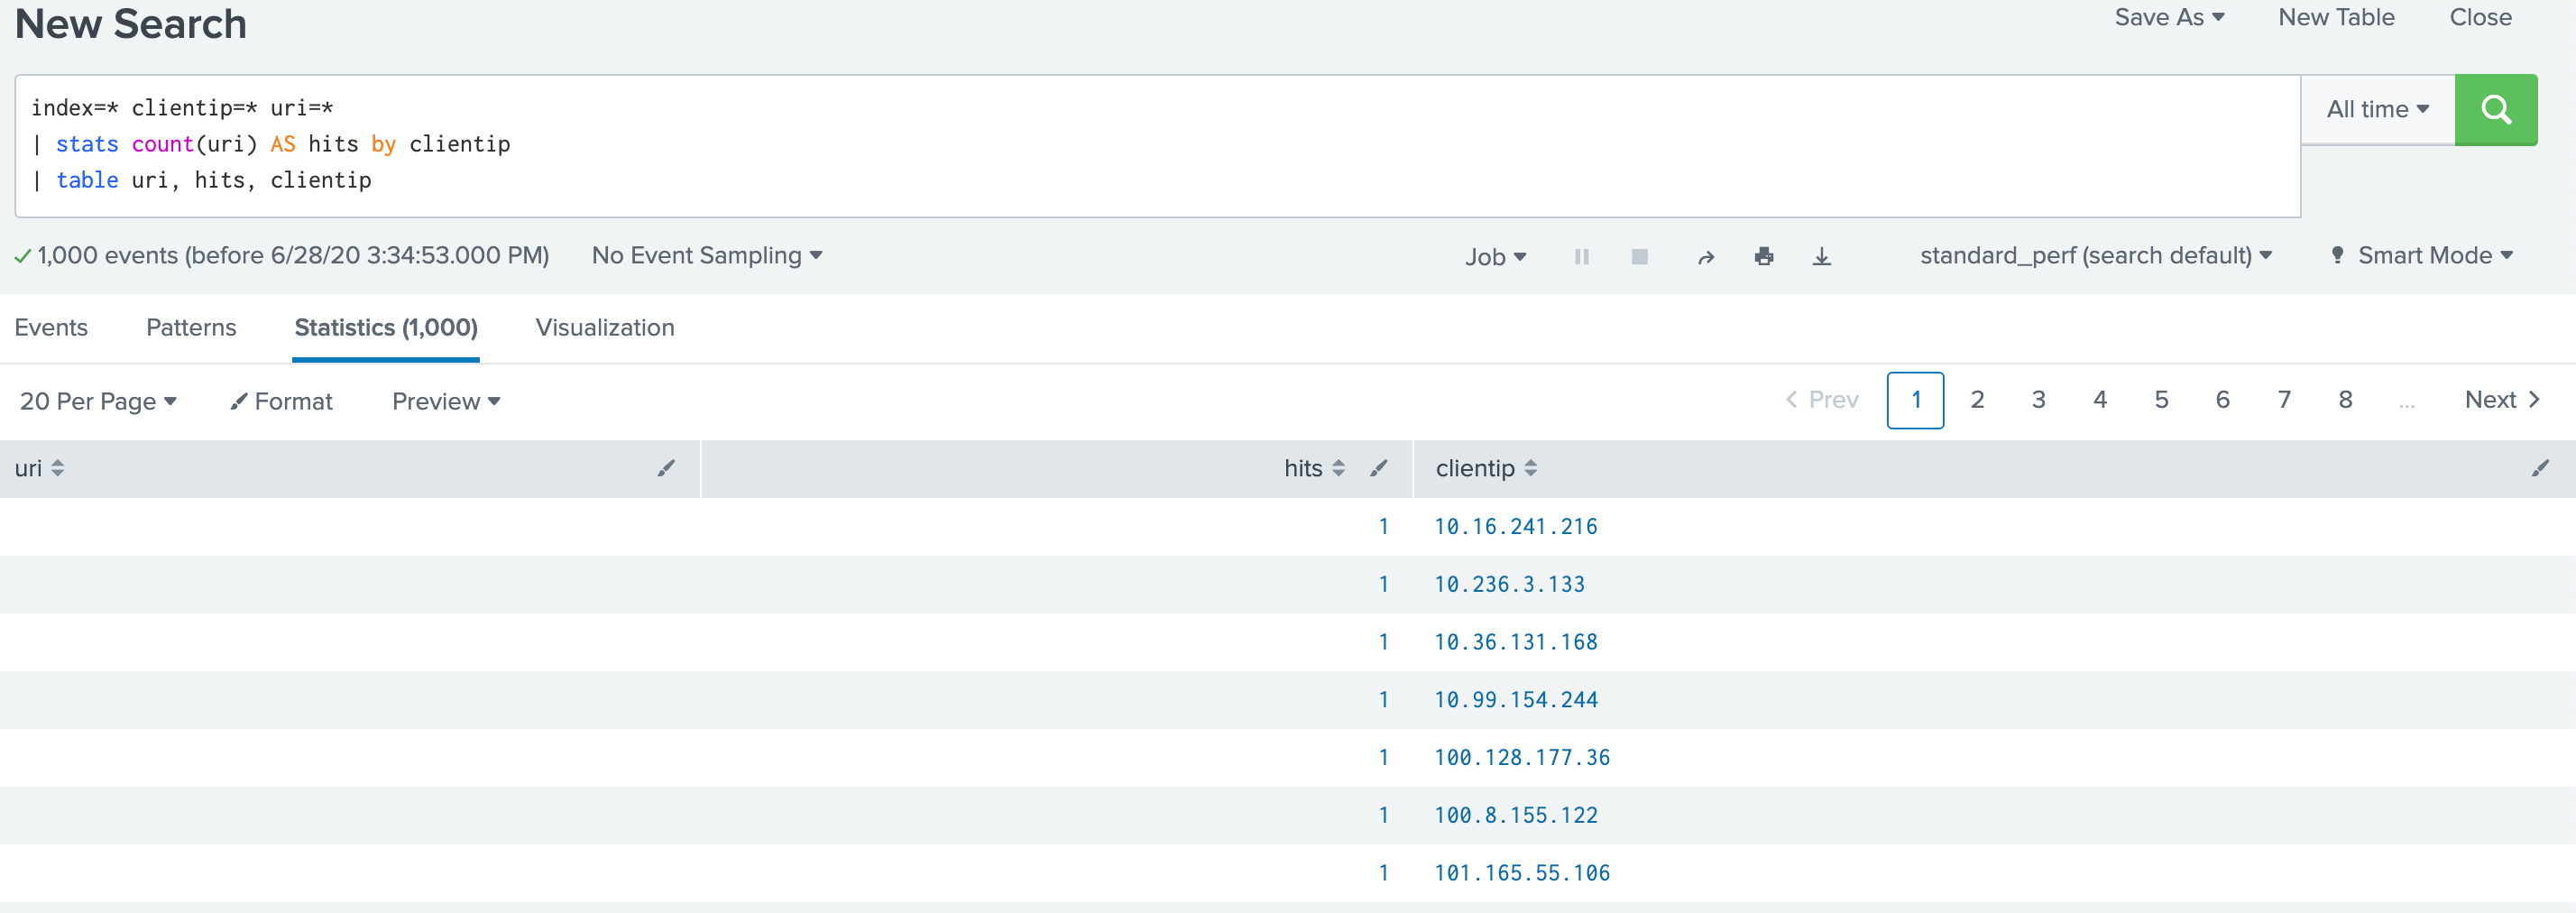
Task: Sort the hits column
Action: 1337,467
